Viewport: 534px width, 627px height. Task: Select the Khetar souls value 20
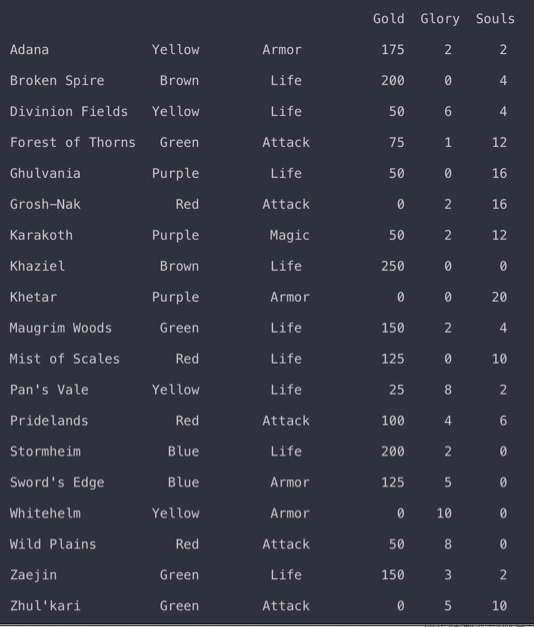499,297
